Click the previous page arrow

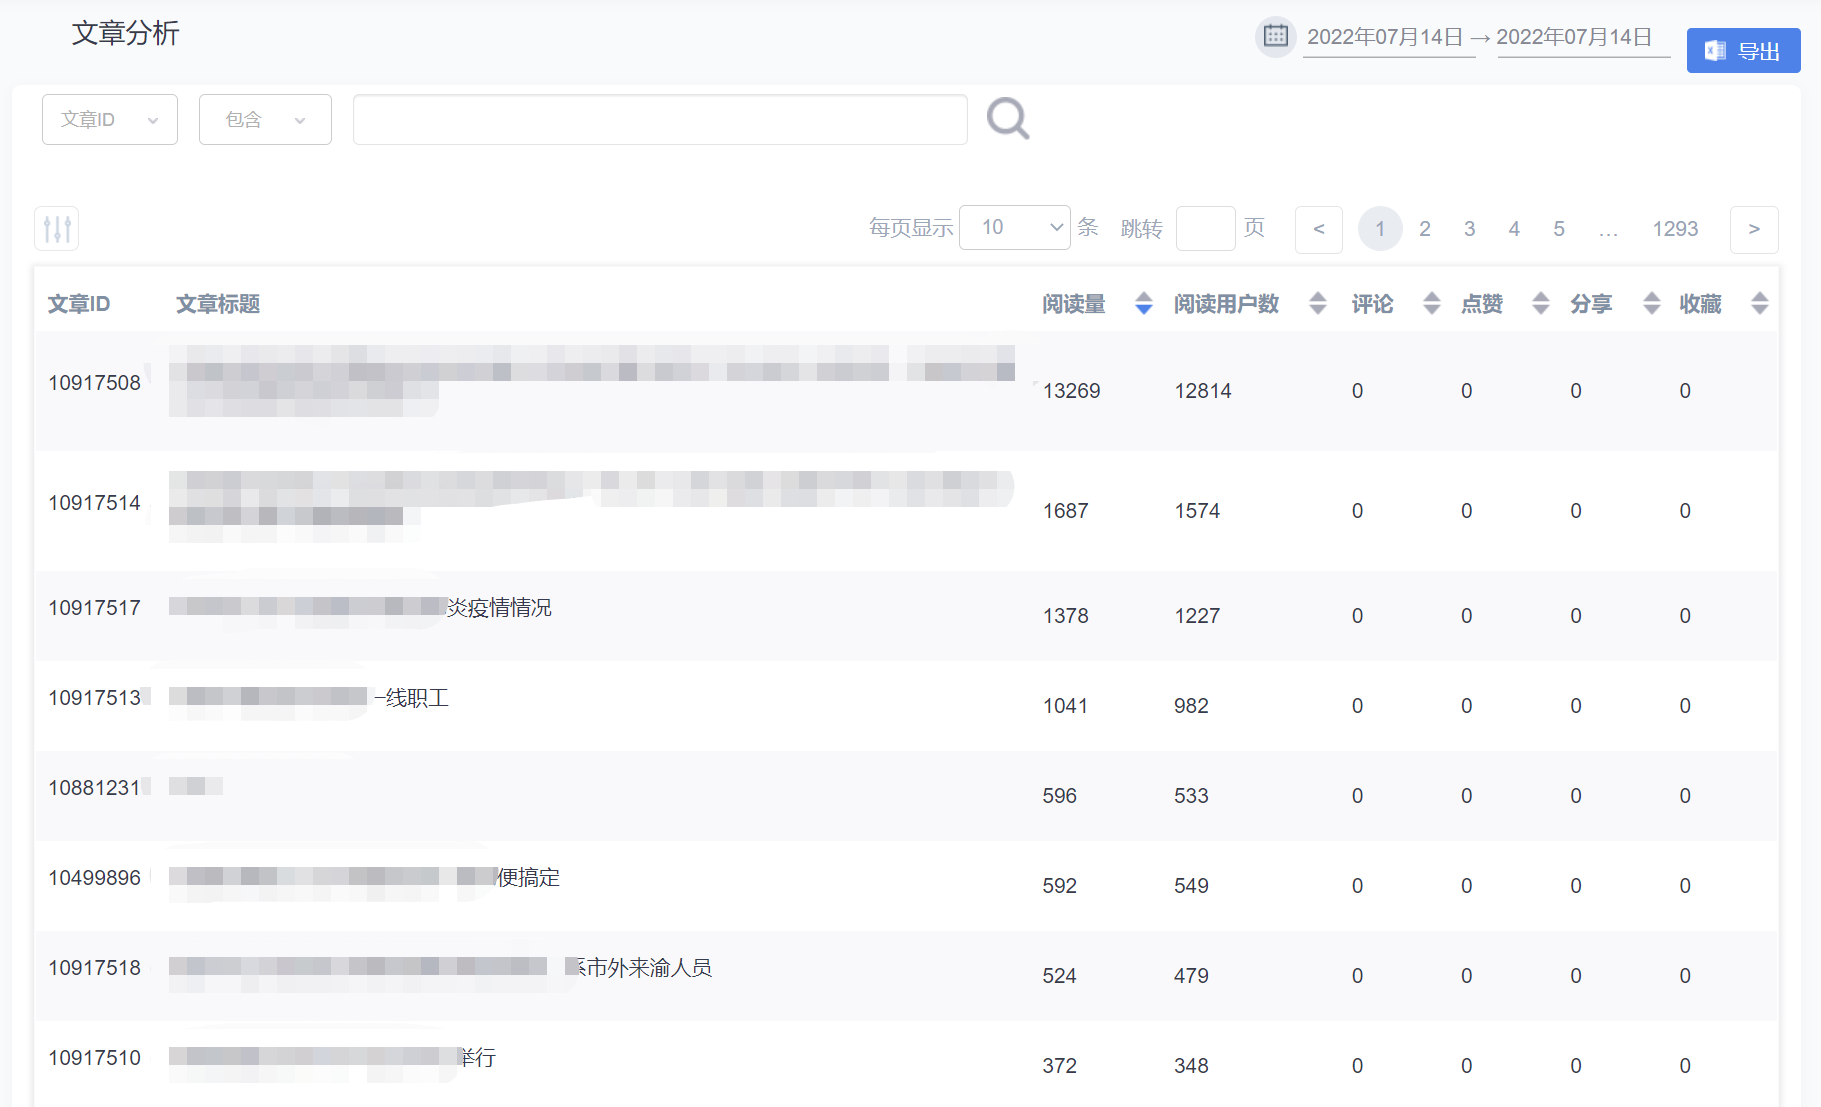(1318, 229)
